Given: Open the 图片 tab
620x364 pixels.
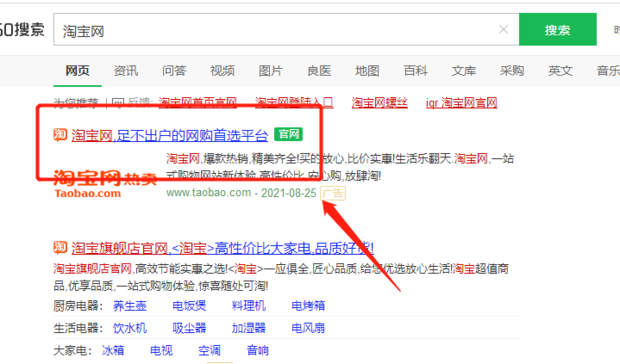Looking at the screenshot, I should 270,71.
